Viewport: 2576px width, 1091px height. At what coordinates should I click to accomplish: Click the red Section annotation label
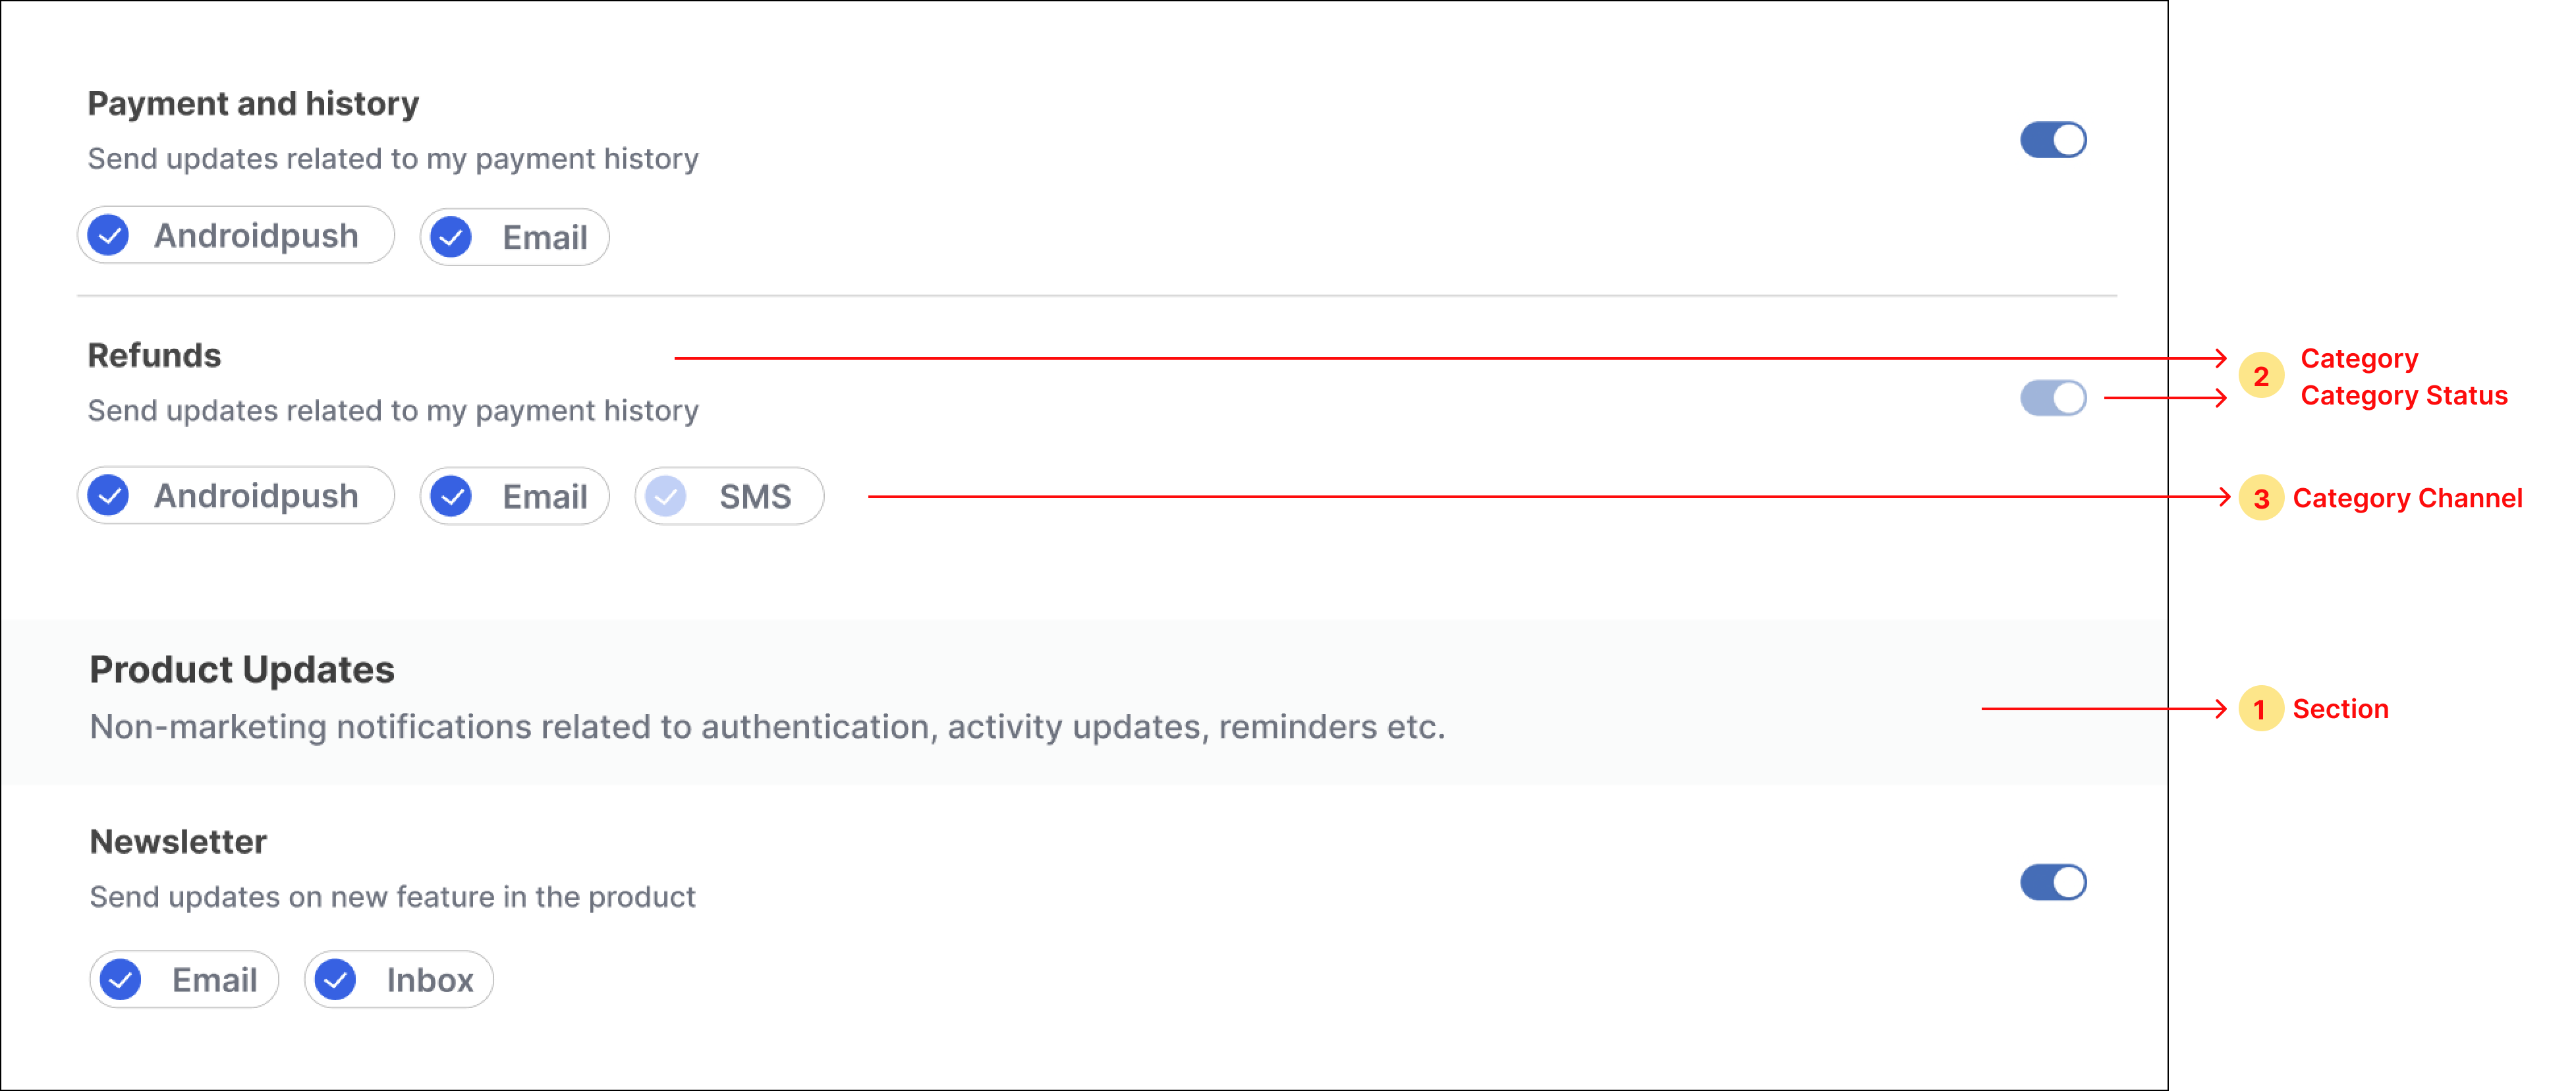(x=2340, y=709)
